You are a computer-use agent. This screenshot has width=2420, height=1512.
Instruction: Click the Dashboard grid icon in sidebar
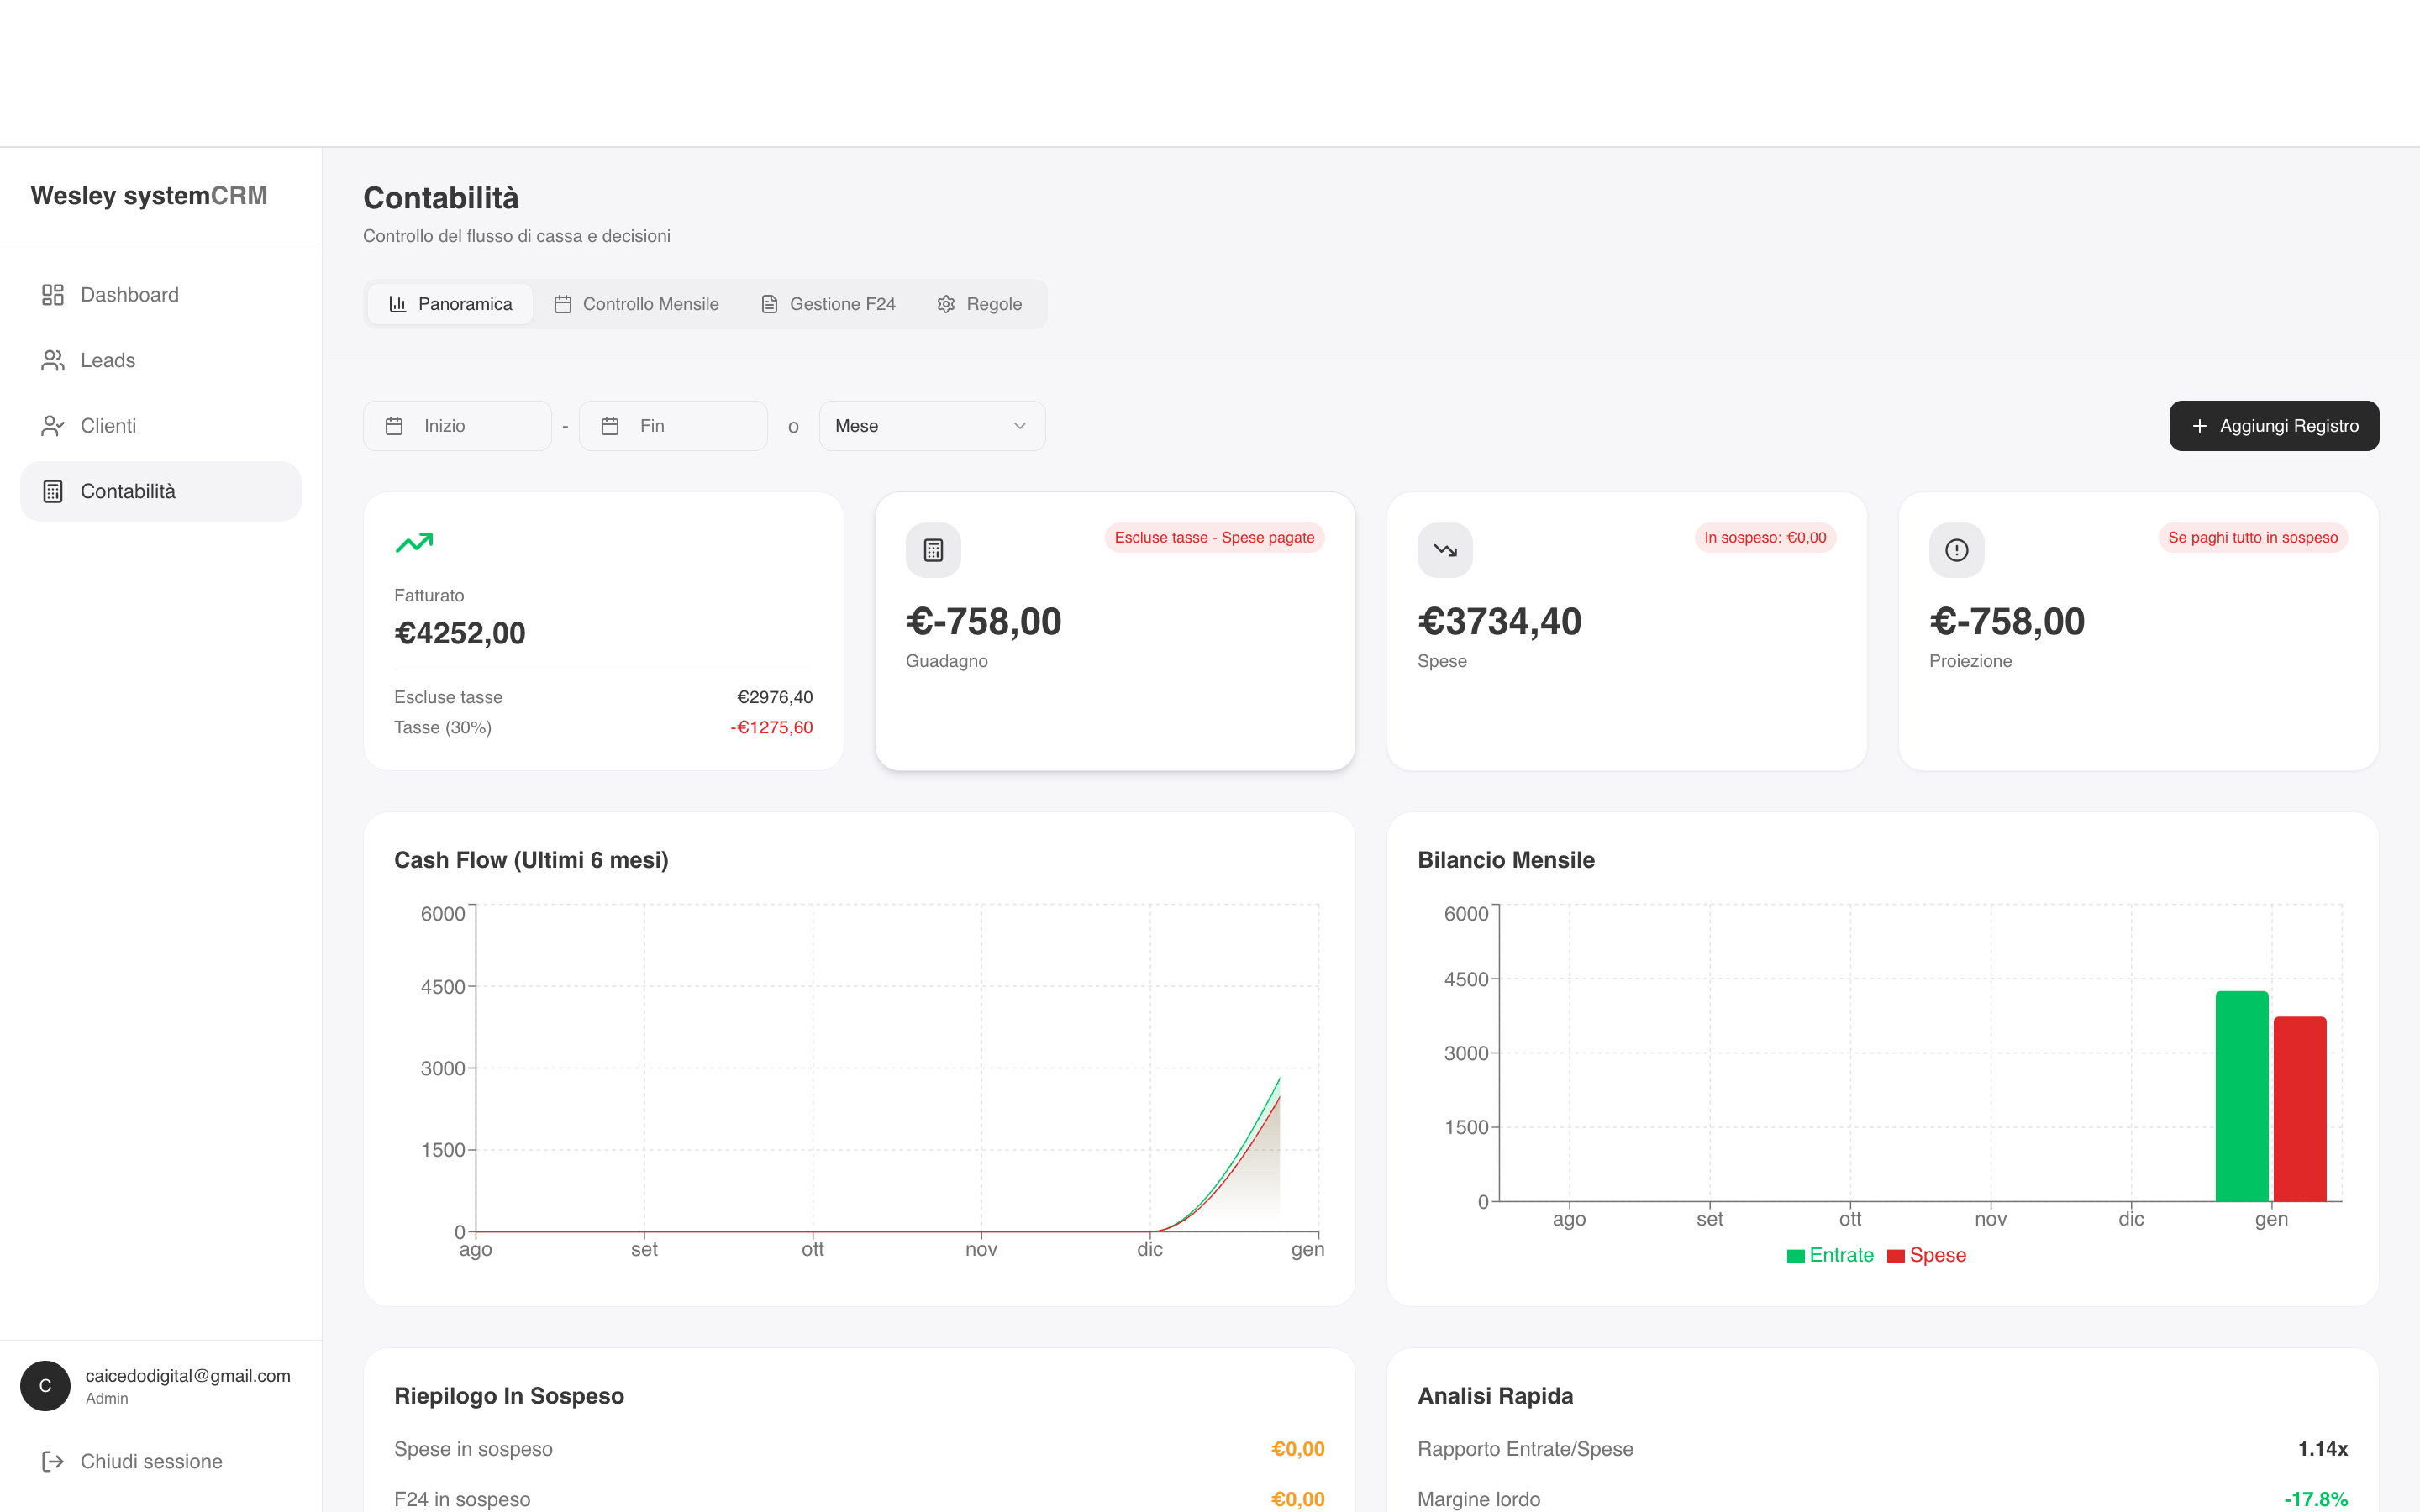53,295
